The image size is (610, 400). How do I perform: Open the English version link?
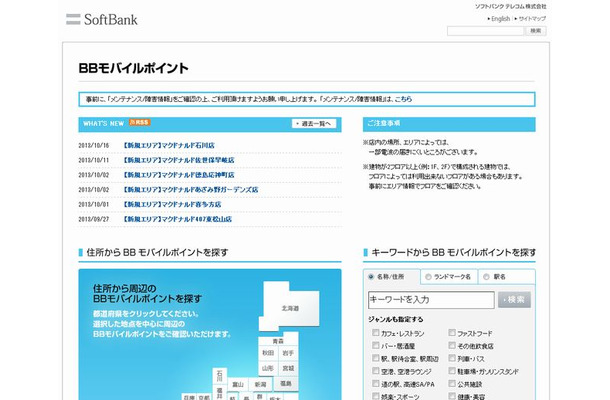point(500,19)
